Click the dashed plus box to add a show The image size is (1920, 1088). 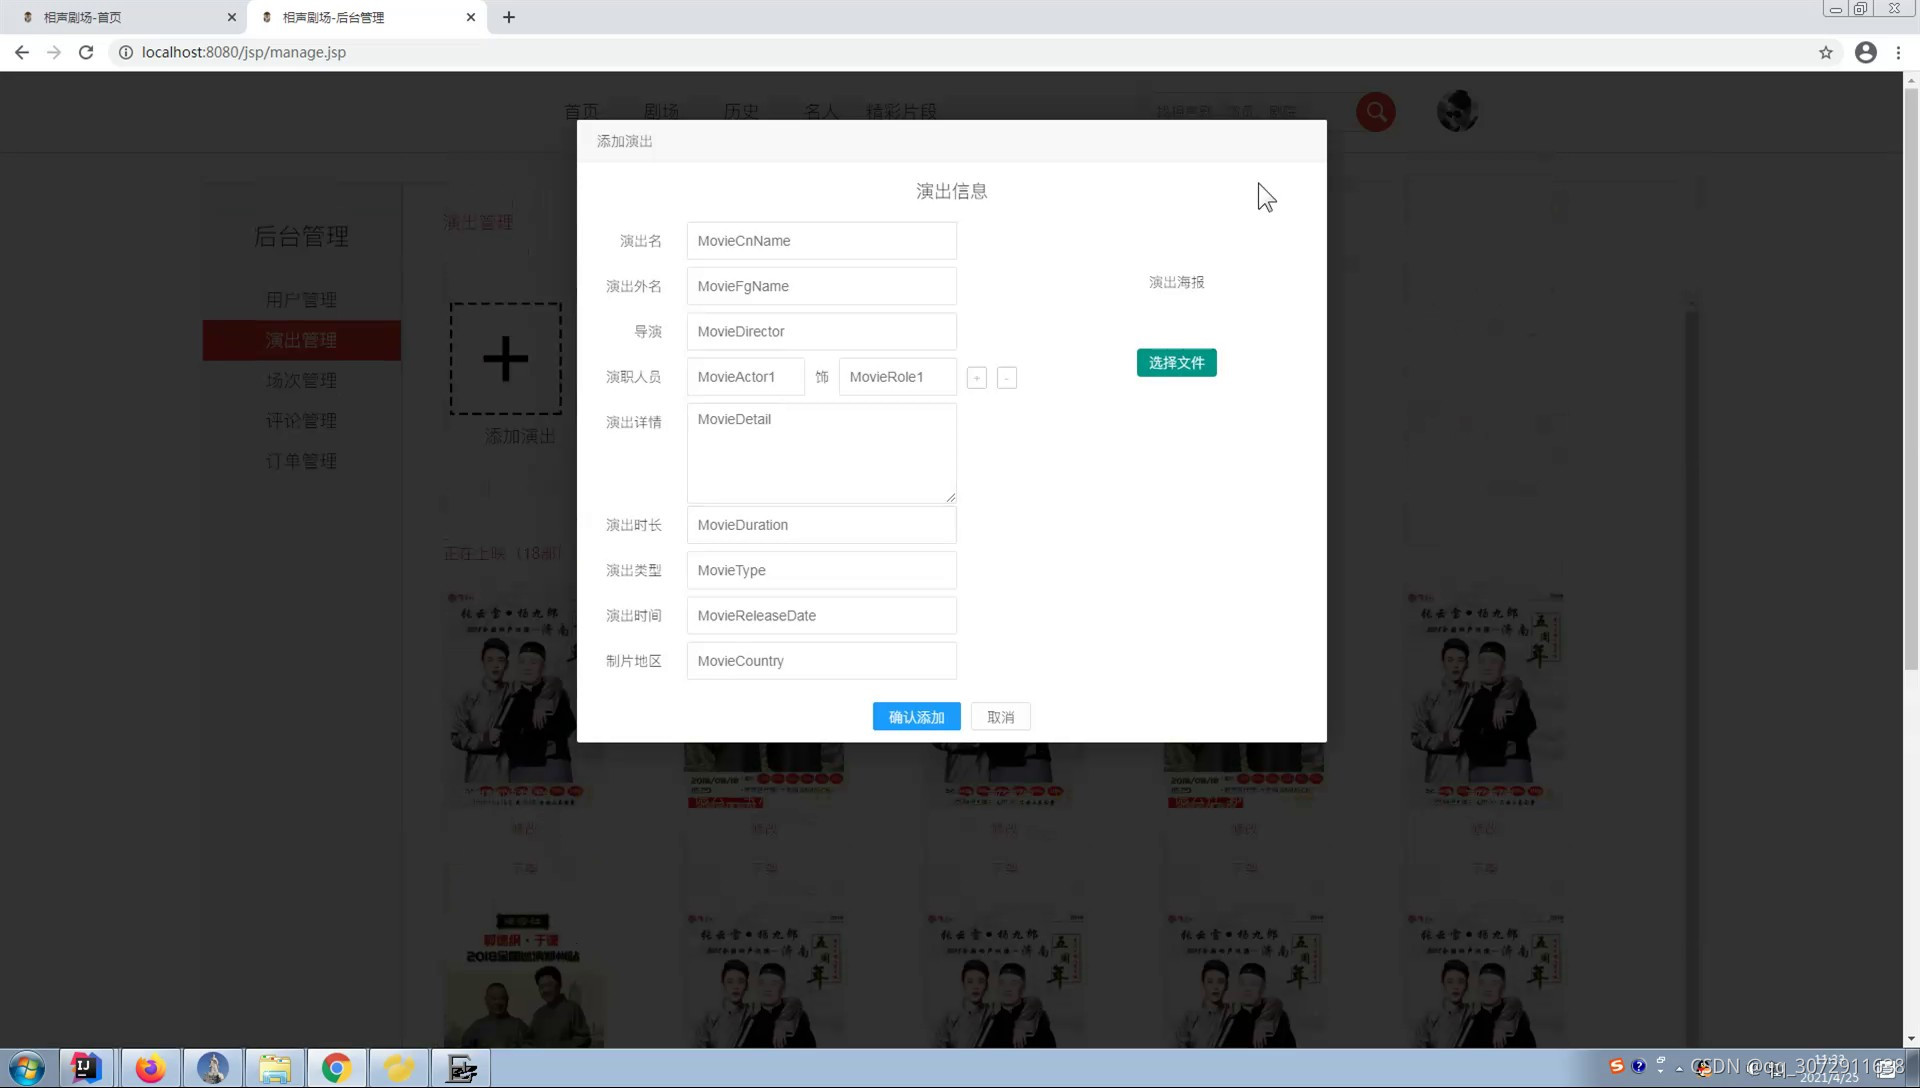click(505, 359)
